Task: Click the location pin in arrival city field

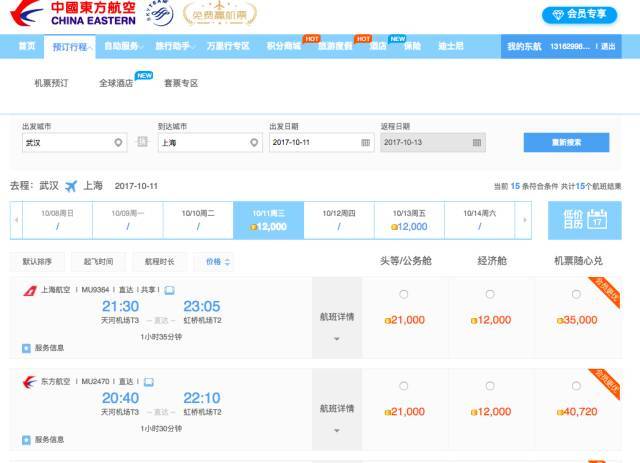Action: [x=254, y=142]
